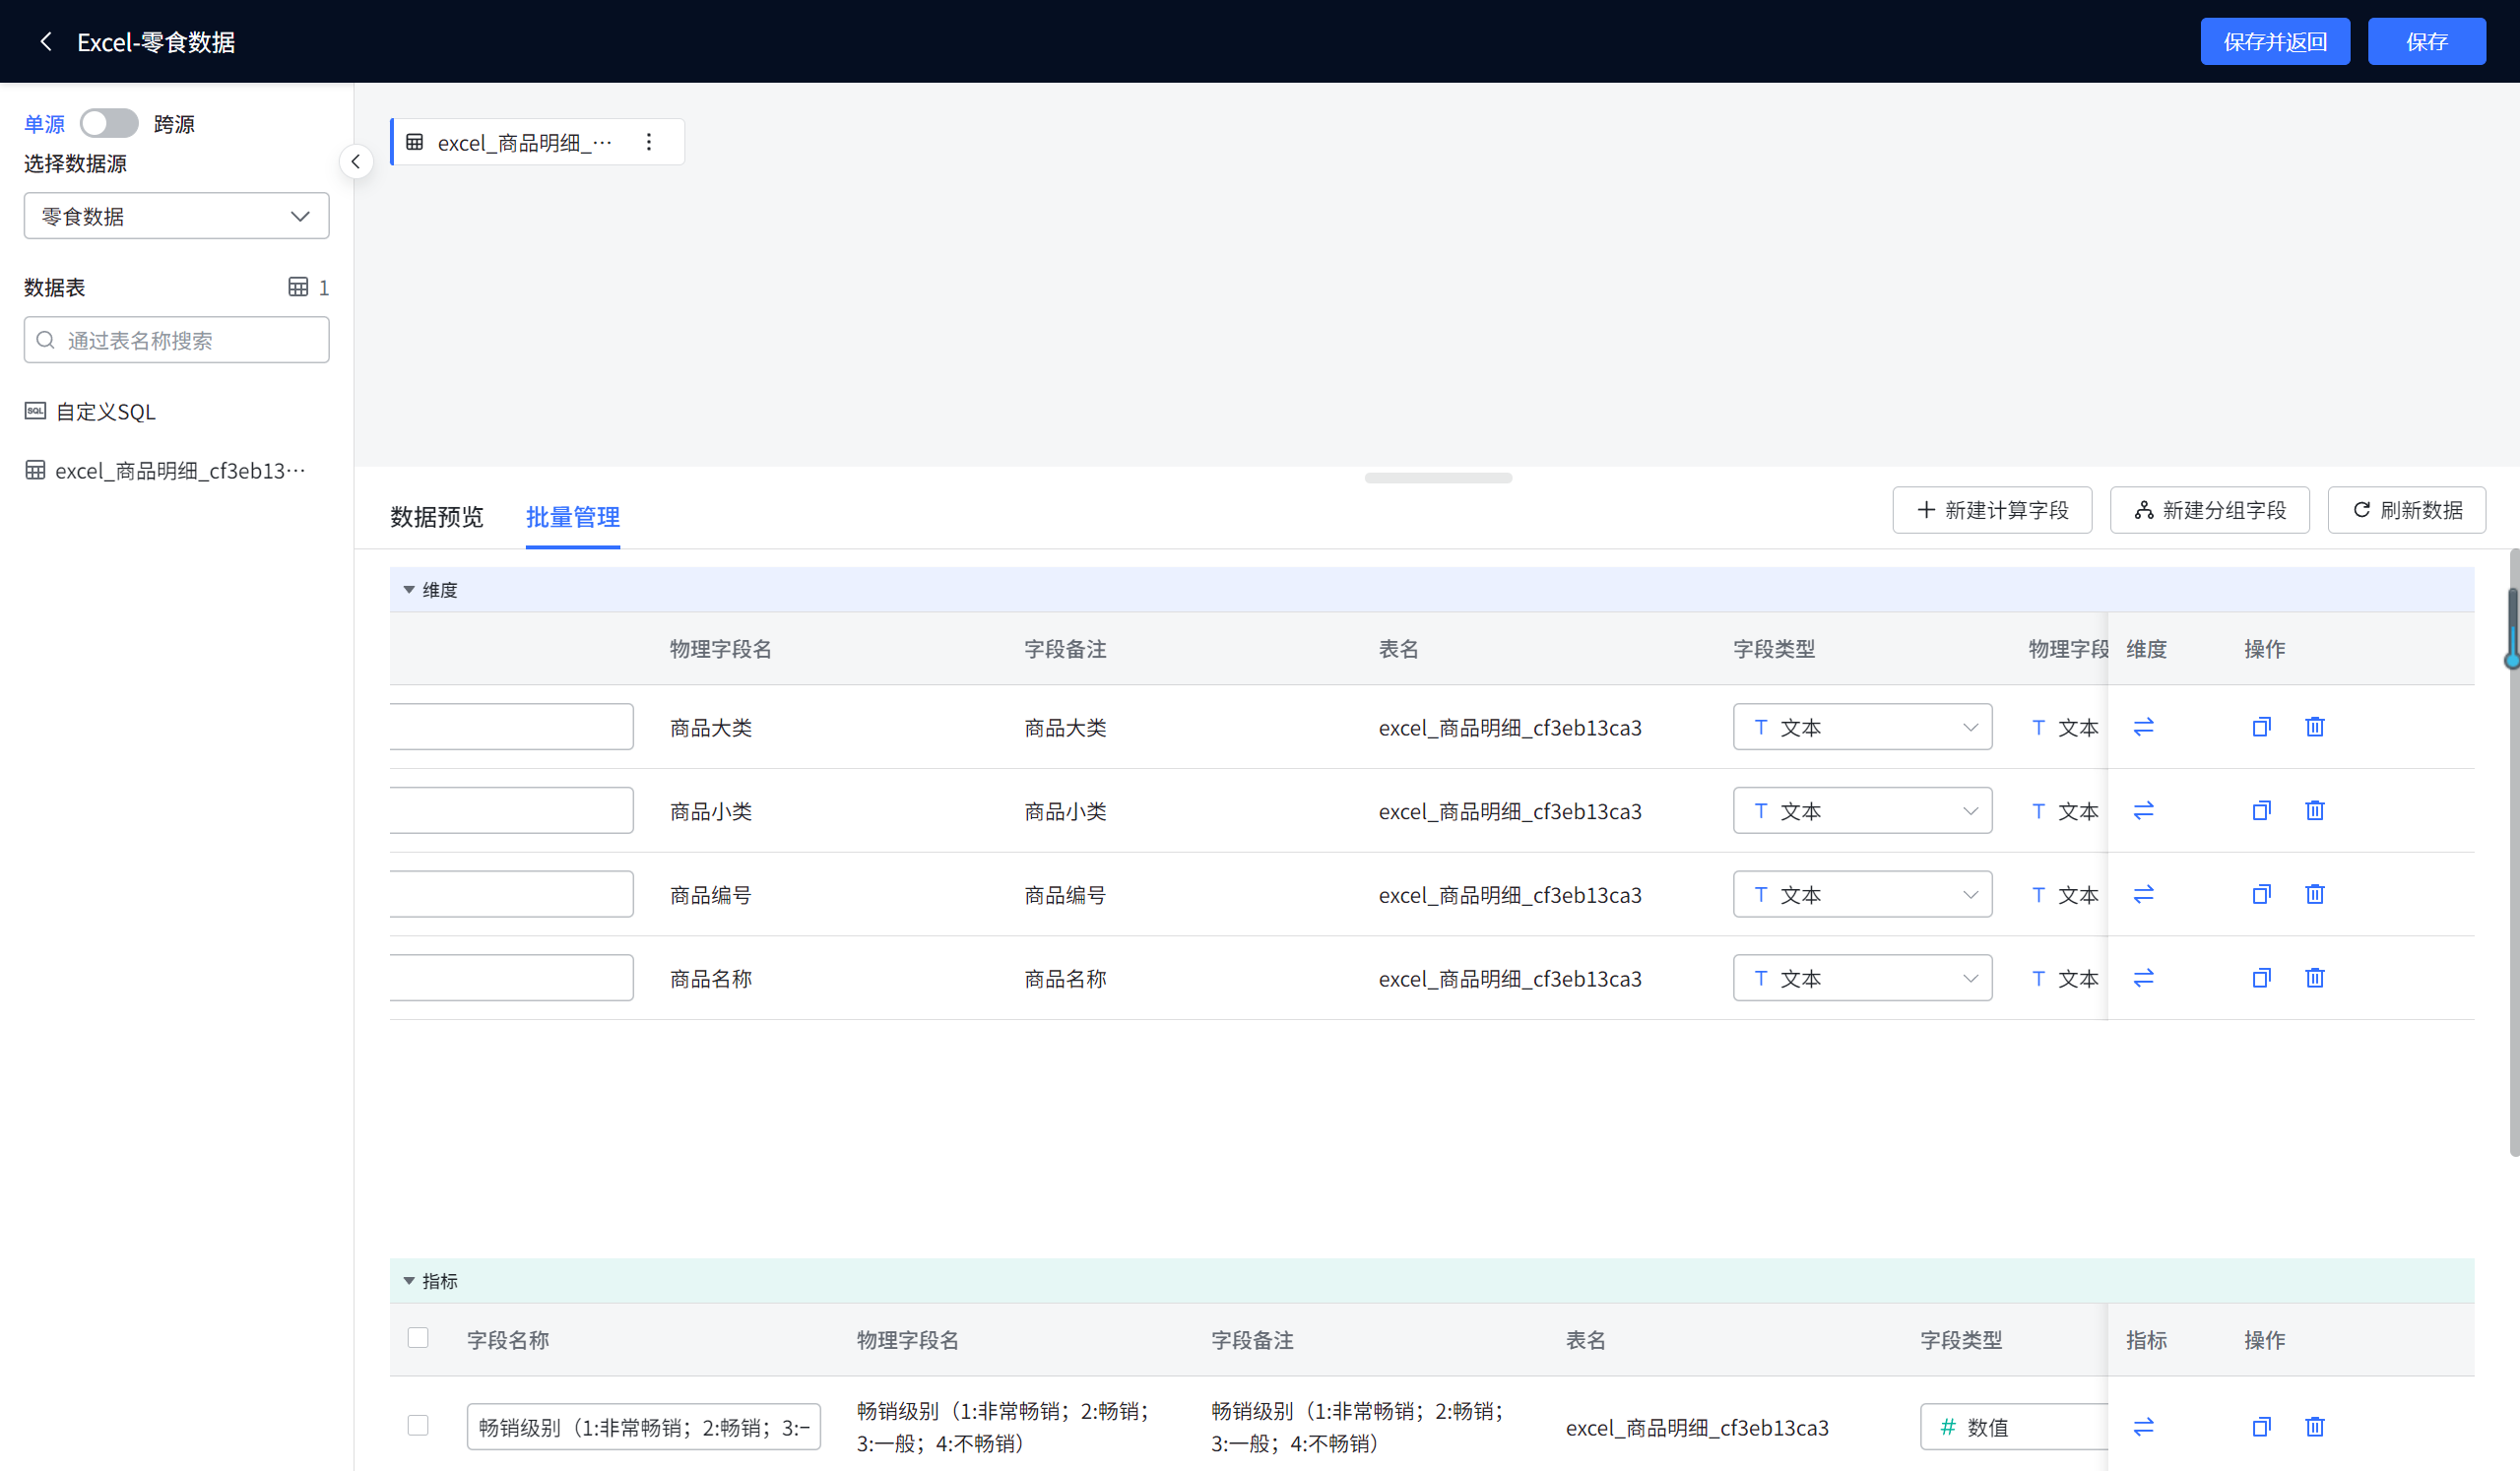Select the 批量管理 tab
Screen dimensions: 2520x1471
click(x=572, y=517)
